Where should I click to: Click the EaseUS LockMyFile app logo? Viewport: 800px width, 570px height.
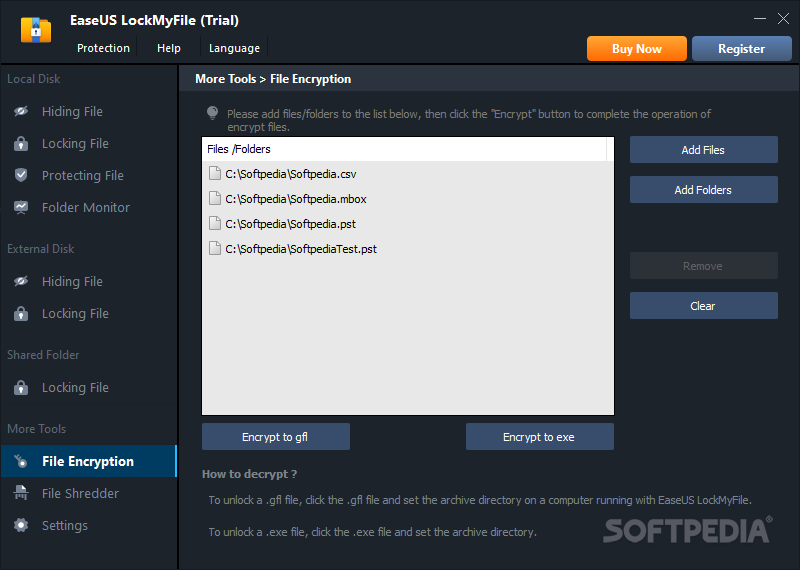[x=36, y=30]
